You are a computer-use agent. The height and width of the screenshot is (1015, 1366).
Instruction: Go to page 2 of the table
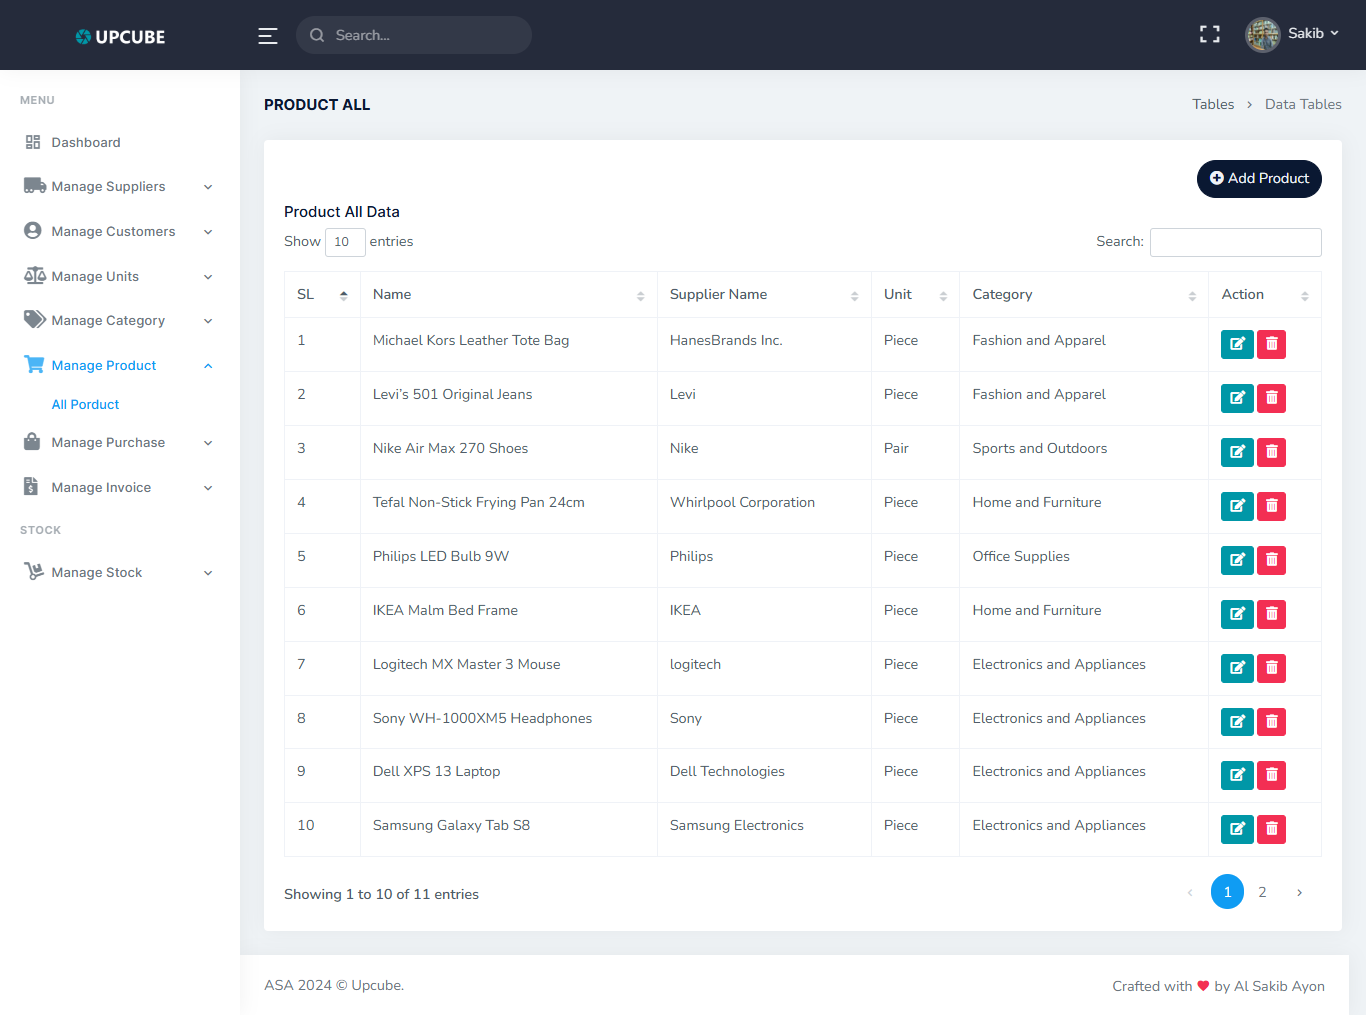tap(1262, 892)
